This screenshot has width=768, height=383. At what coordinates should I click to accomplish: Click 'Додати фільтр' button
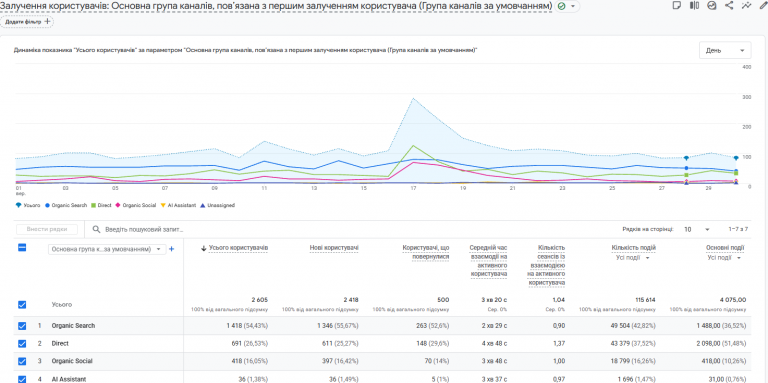27,22
